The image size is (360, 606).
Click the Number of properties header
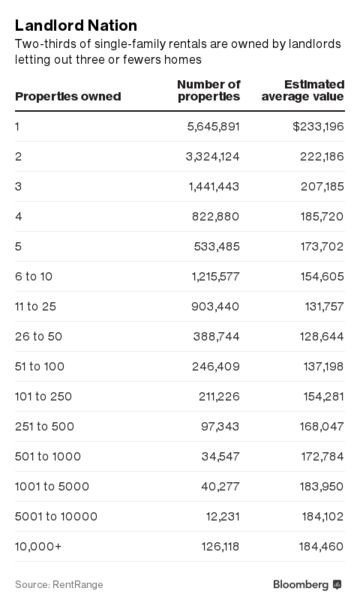pyautogui.click(x=209, y=90)
